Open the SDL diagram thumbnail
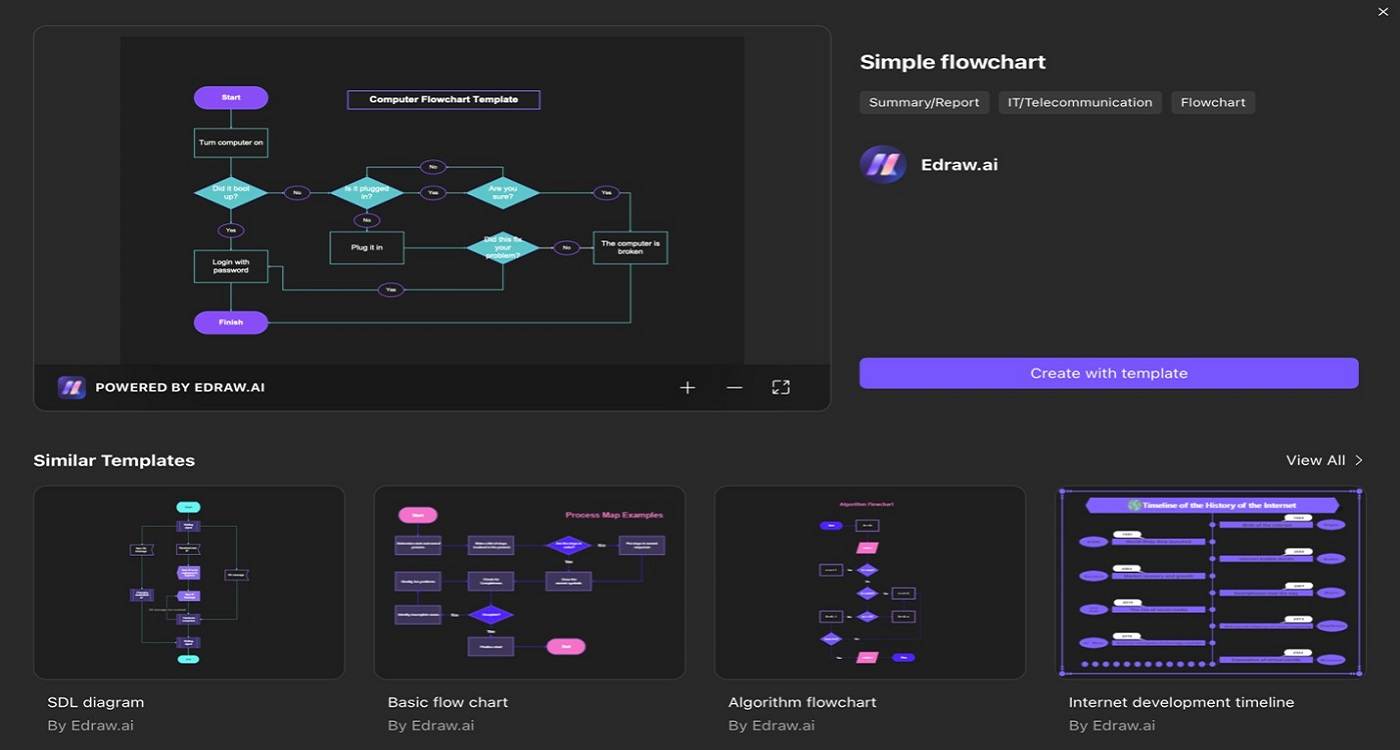 [x=189, y=583]
